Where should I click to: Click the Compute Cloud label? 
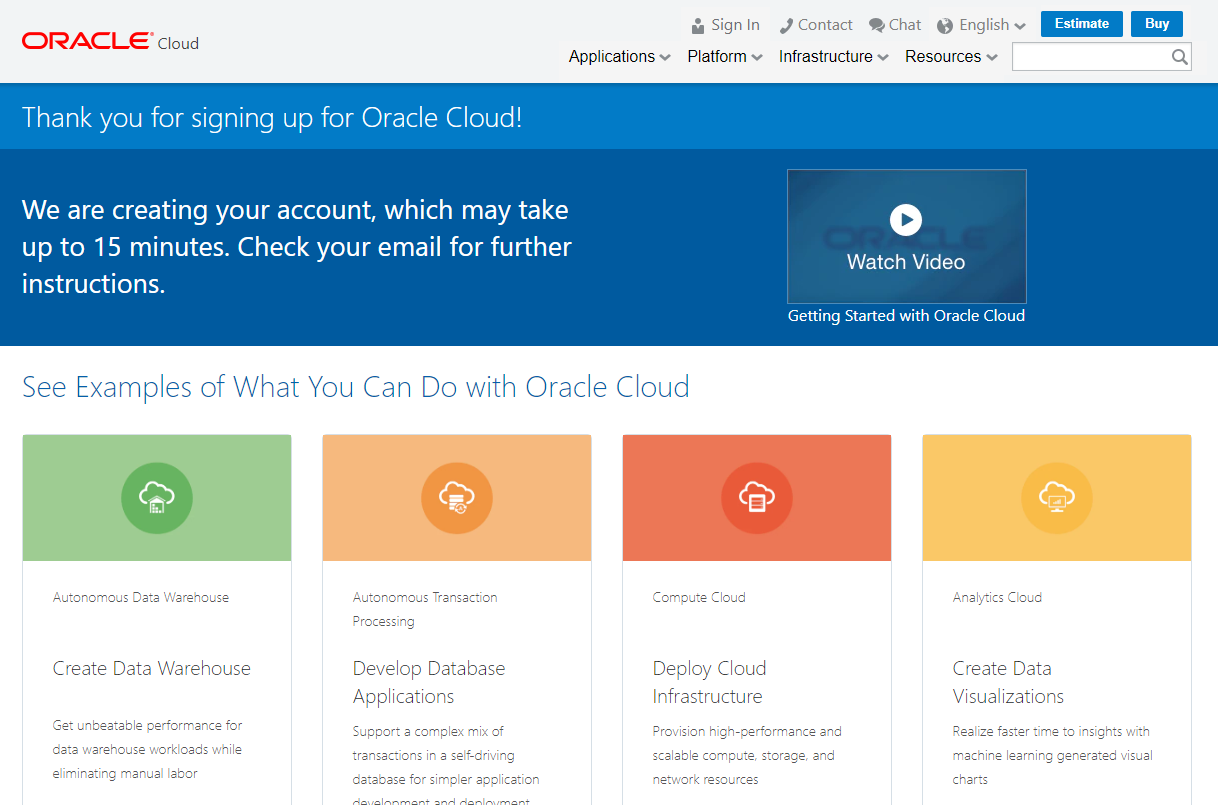[x=699, y=598]
